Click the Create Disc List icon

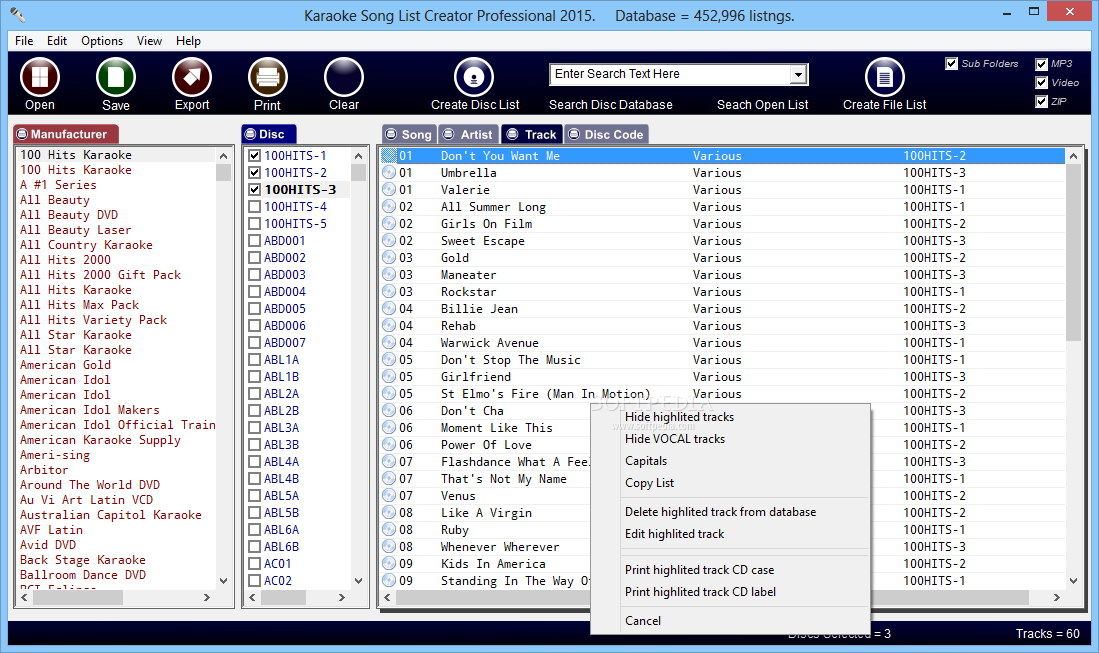(x=474, y=77)
